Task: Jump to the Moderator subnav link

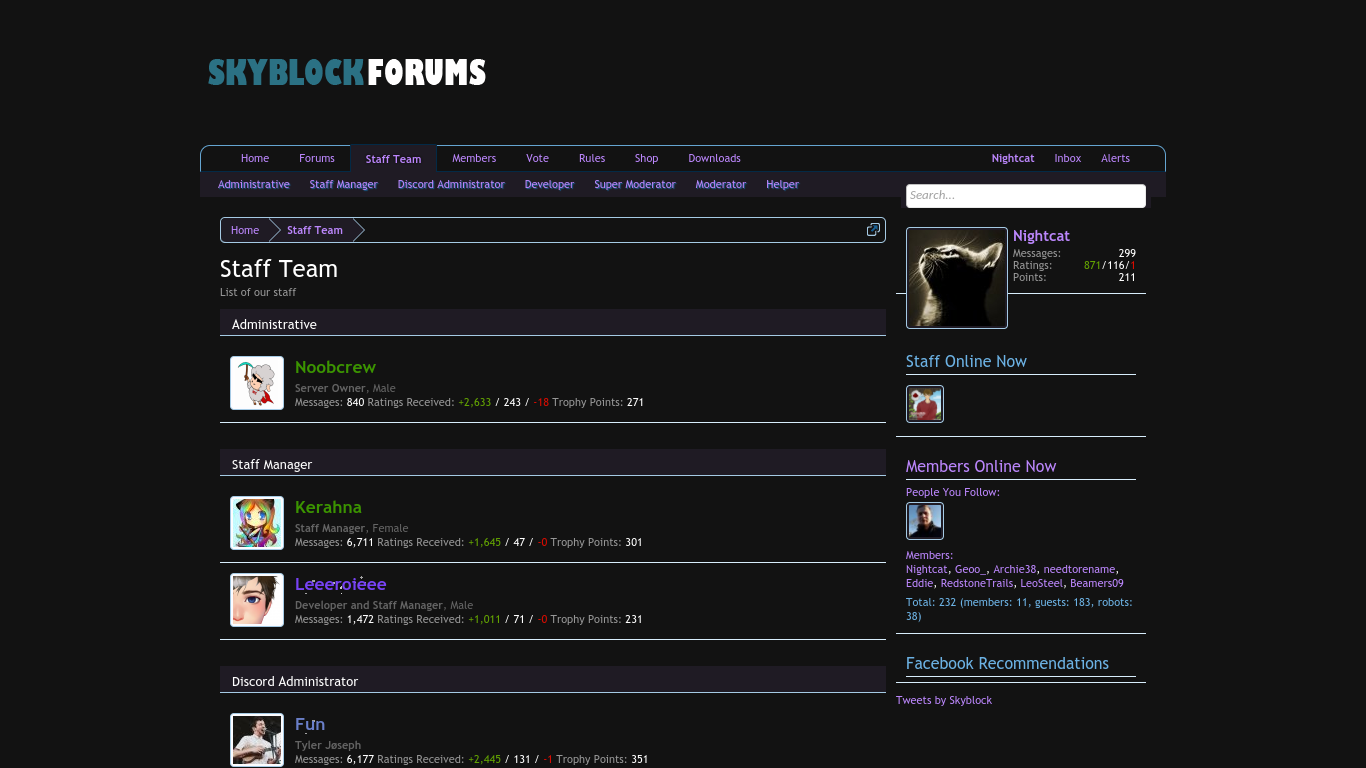Action: [x=721, y=184]
